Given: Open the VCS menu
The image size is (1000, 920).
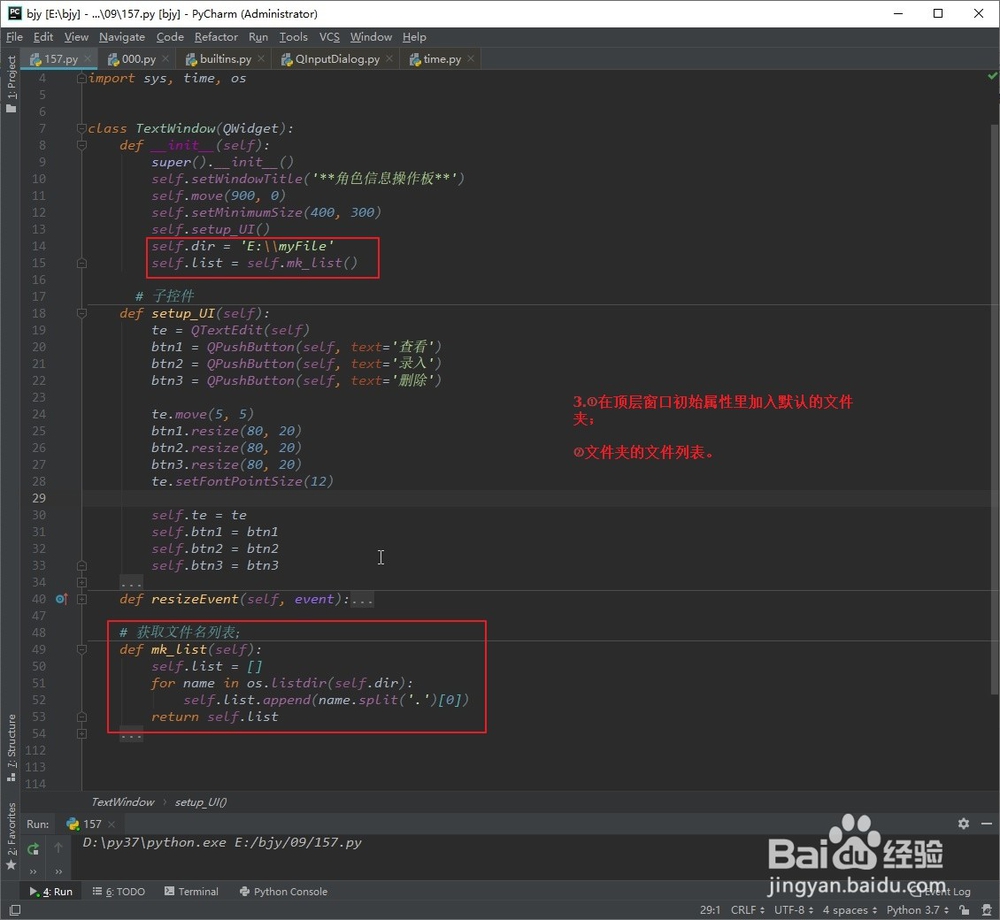Looking at the screenshot, I should point(329,37).
